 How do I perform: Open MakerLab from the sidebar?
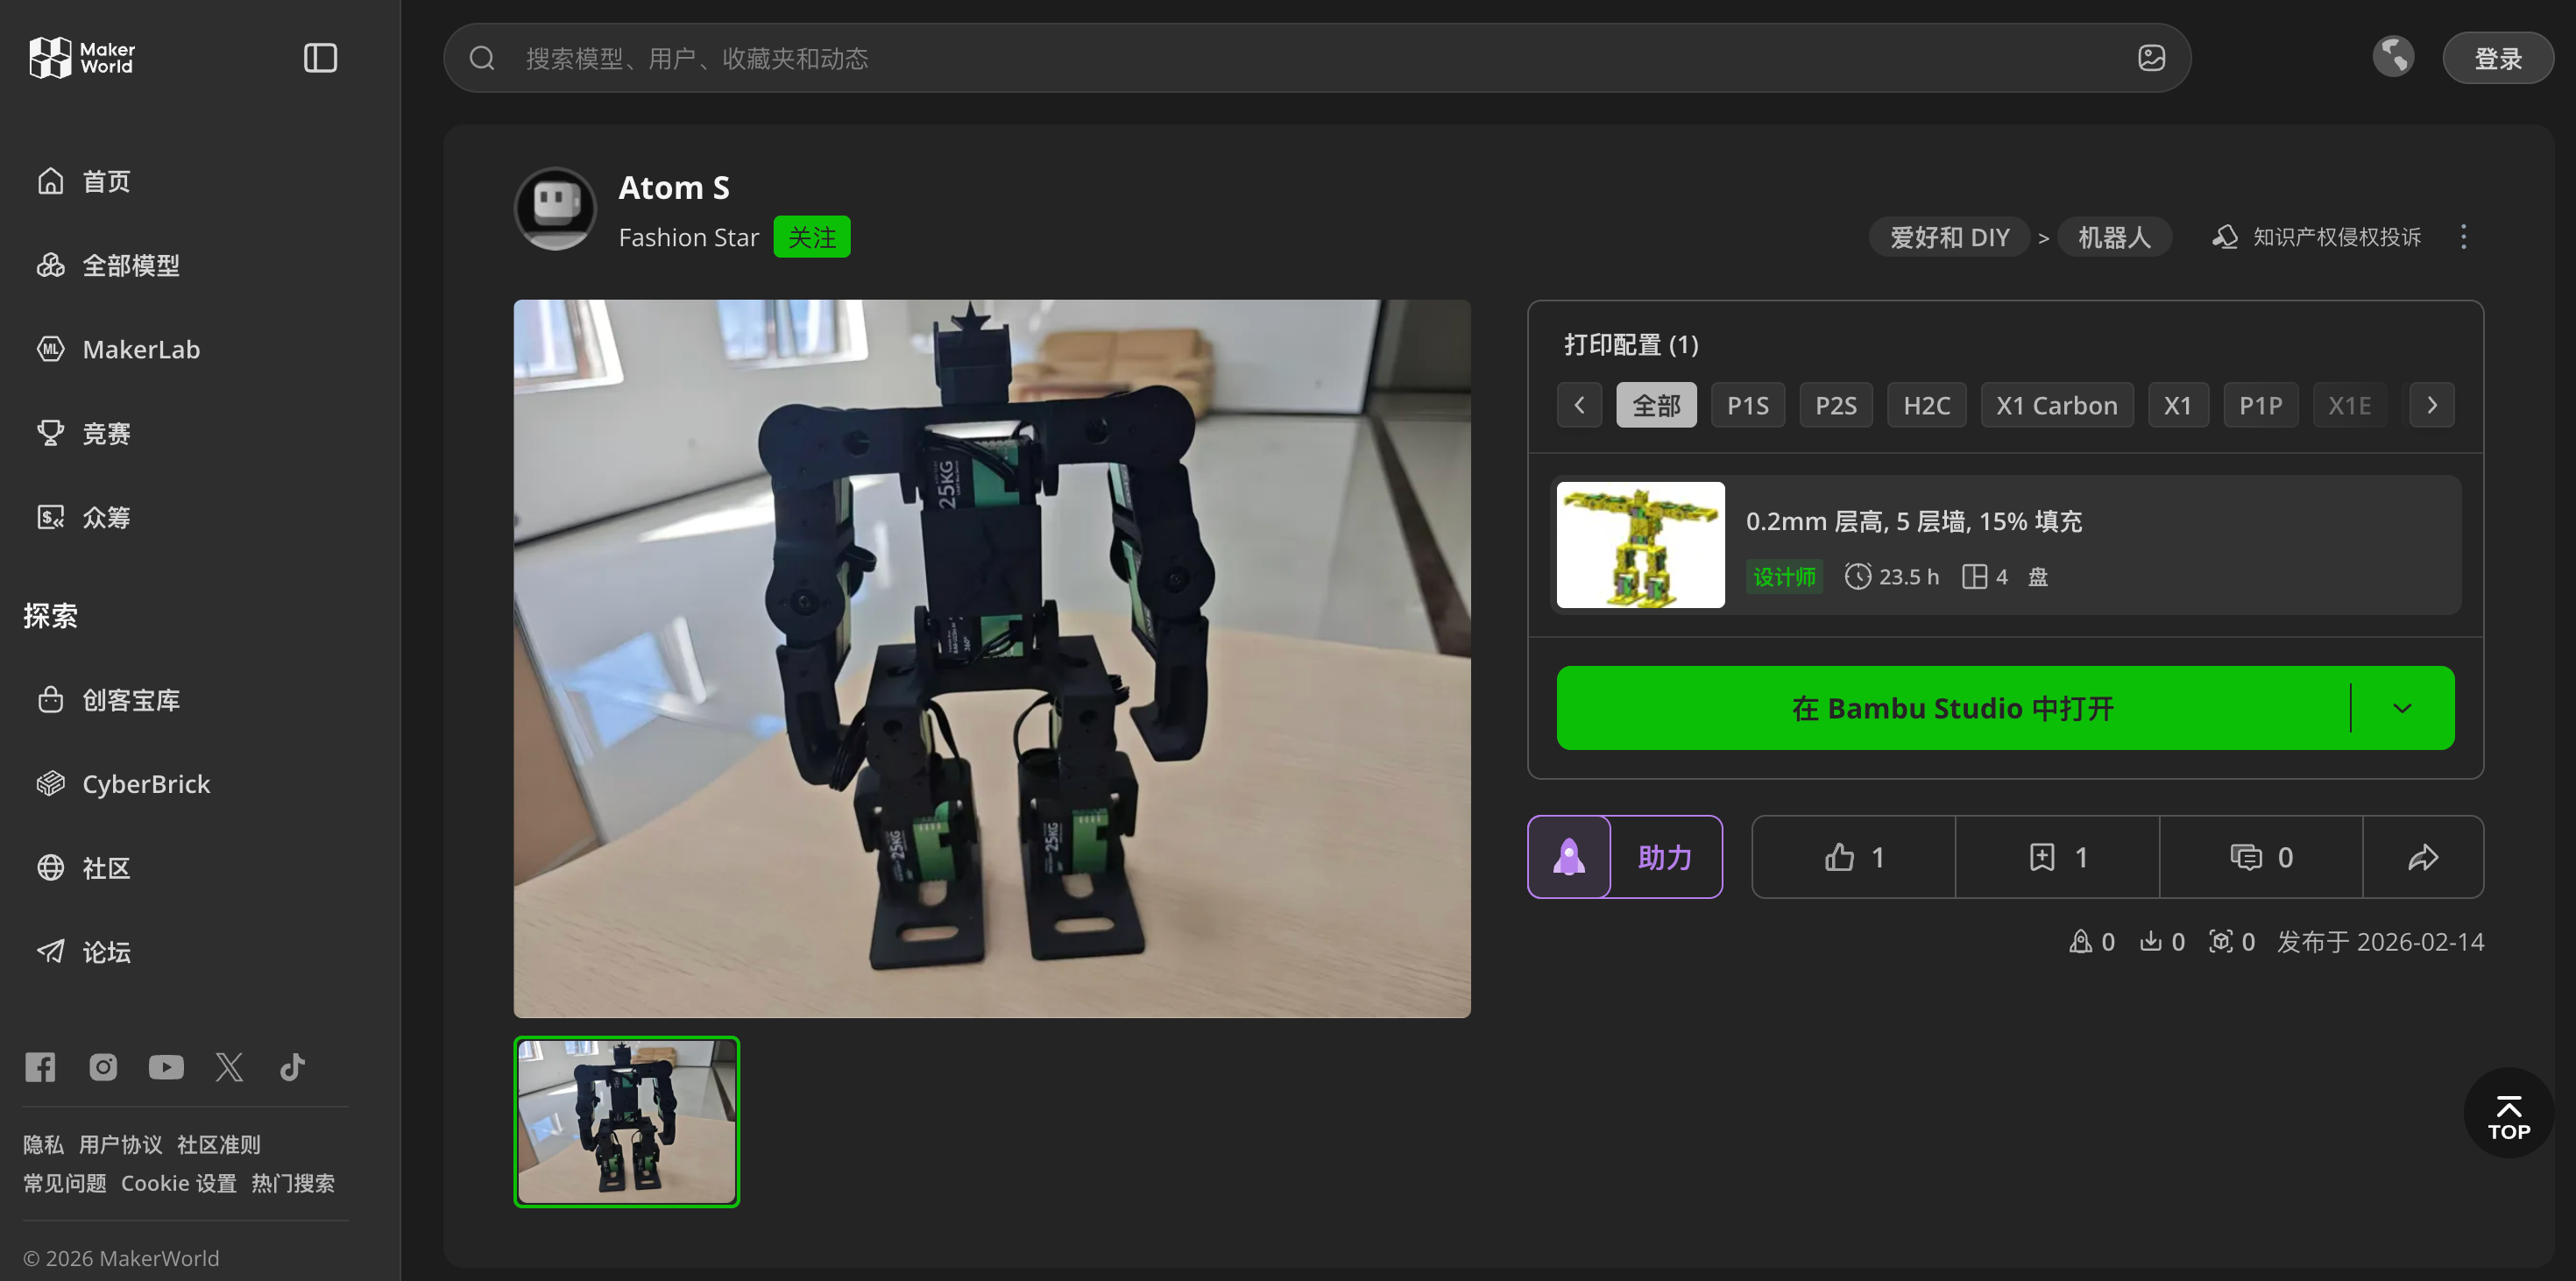point(141,349)
